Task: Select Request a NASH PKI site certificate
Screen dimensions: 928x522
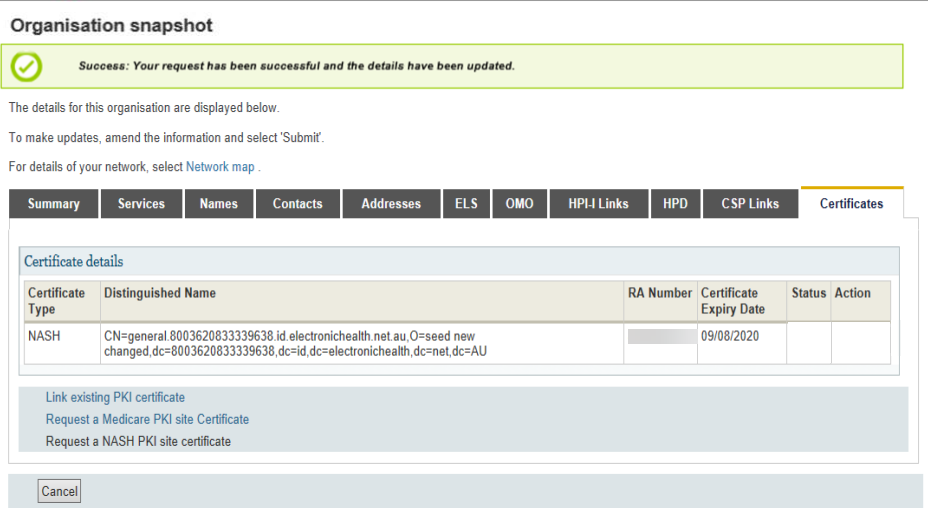Action: [x=138, y=441]
